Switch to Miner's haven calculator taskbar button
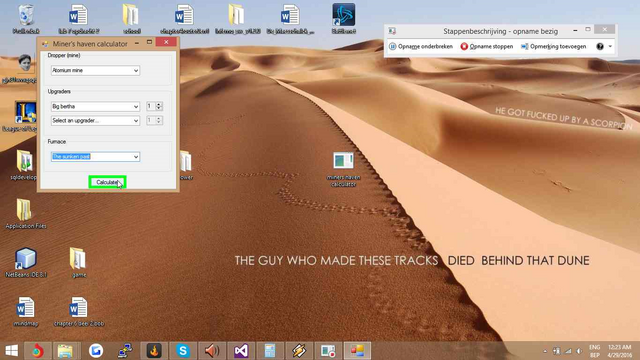Screen dimensions: 640x360 coord(357,351)
